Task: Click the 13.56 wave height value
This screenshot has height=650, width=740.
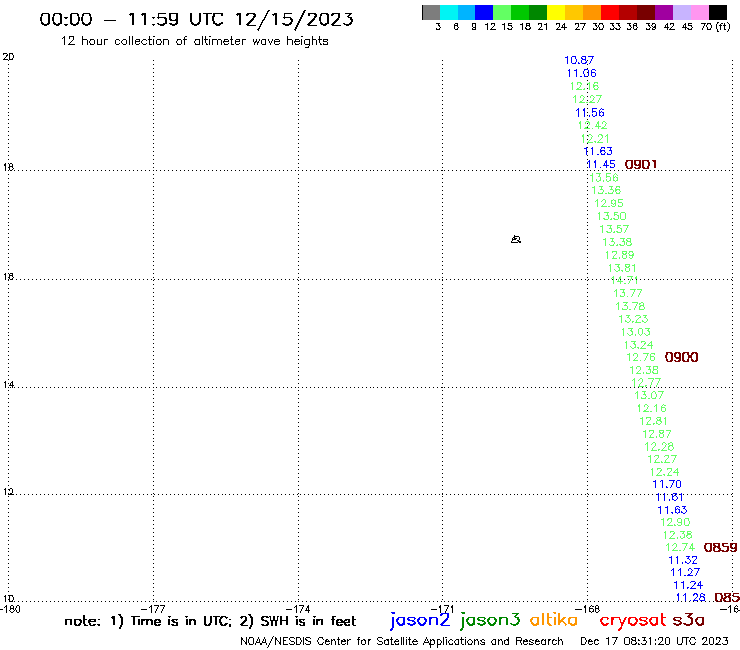Action: [x=604, y=177]
